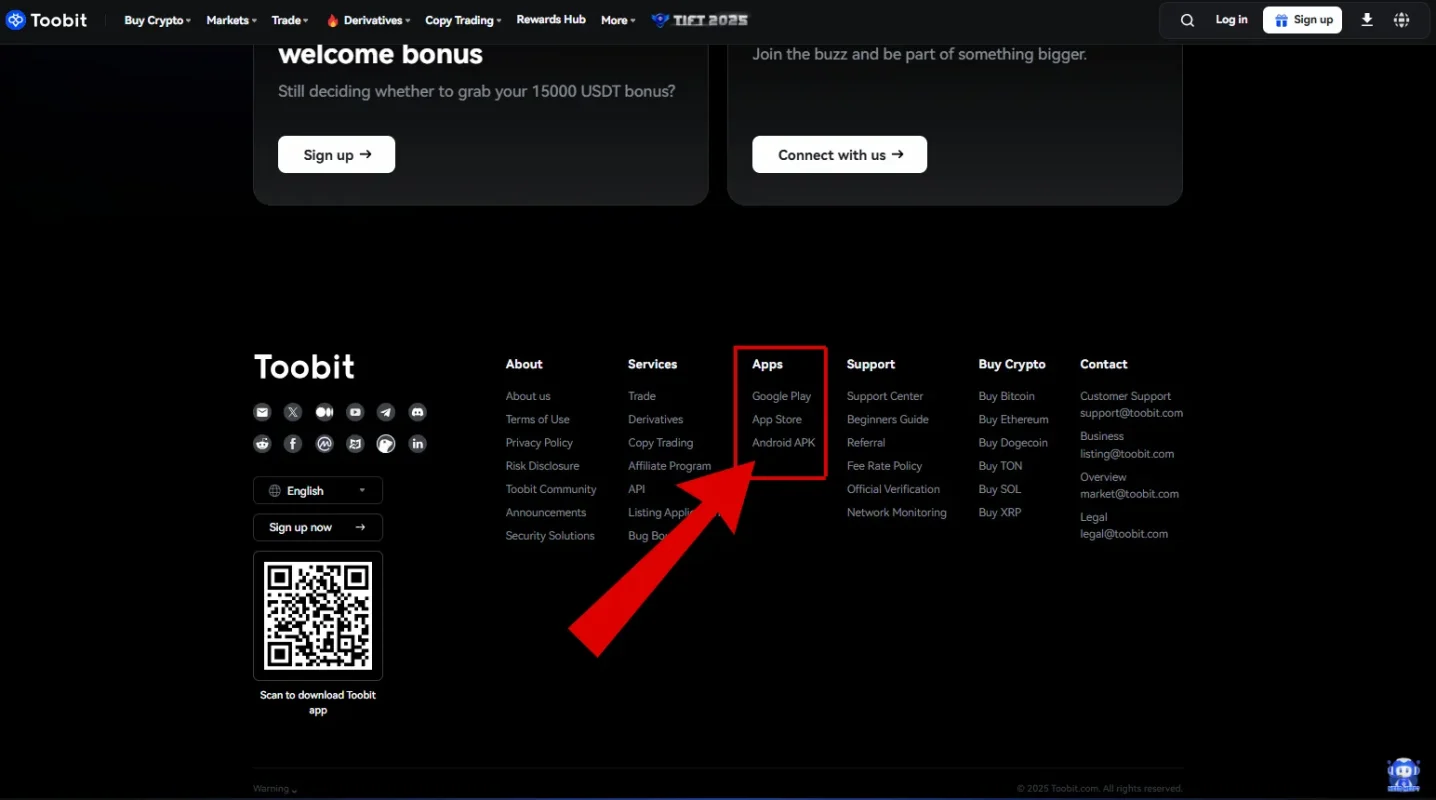
Task: Open the Copy Trading dropdown menu
Action: click(463, 20)
